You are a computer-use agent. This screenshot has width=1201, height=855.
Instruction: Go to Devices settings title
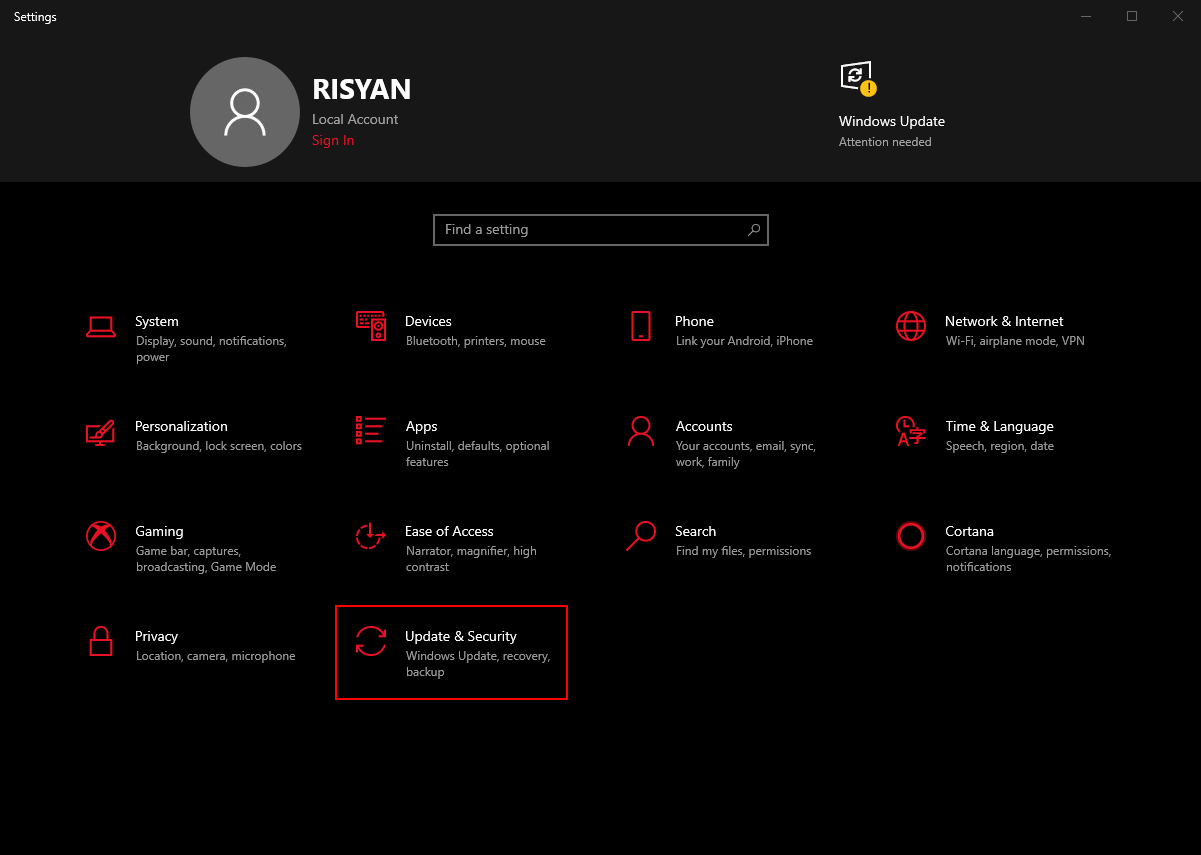[429, 321]
